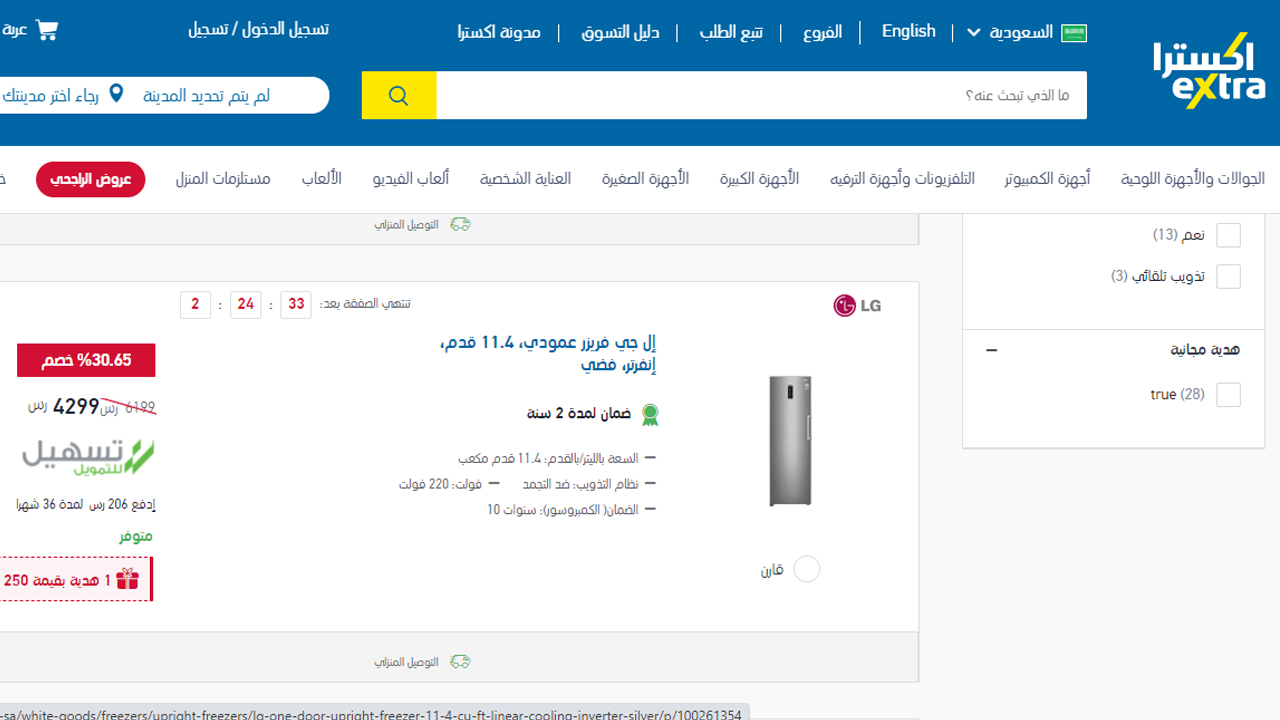Click the متوفر availability text
This screenshot has width=1280, height=720.
136,537
